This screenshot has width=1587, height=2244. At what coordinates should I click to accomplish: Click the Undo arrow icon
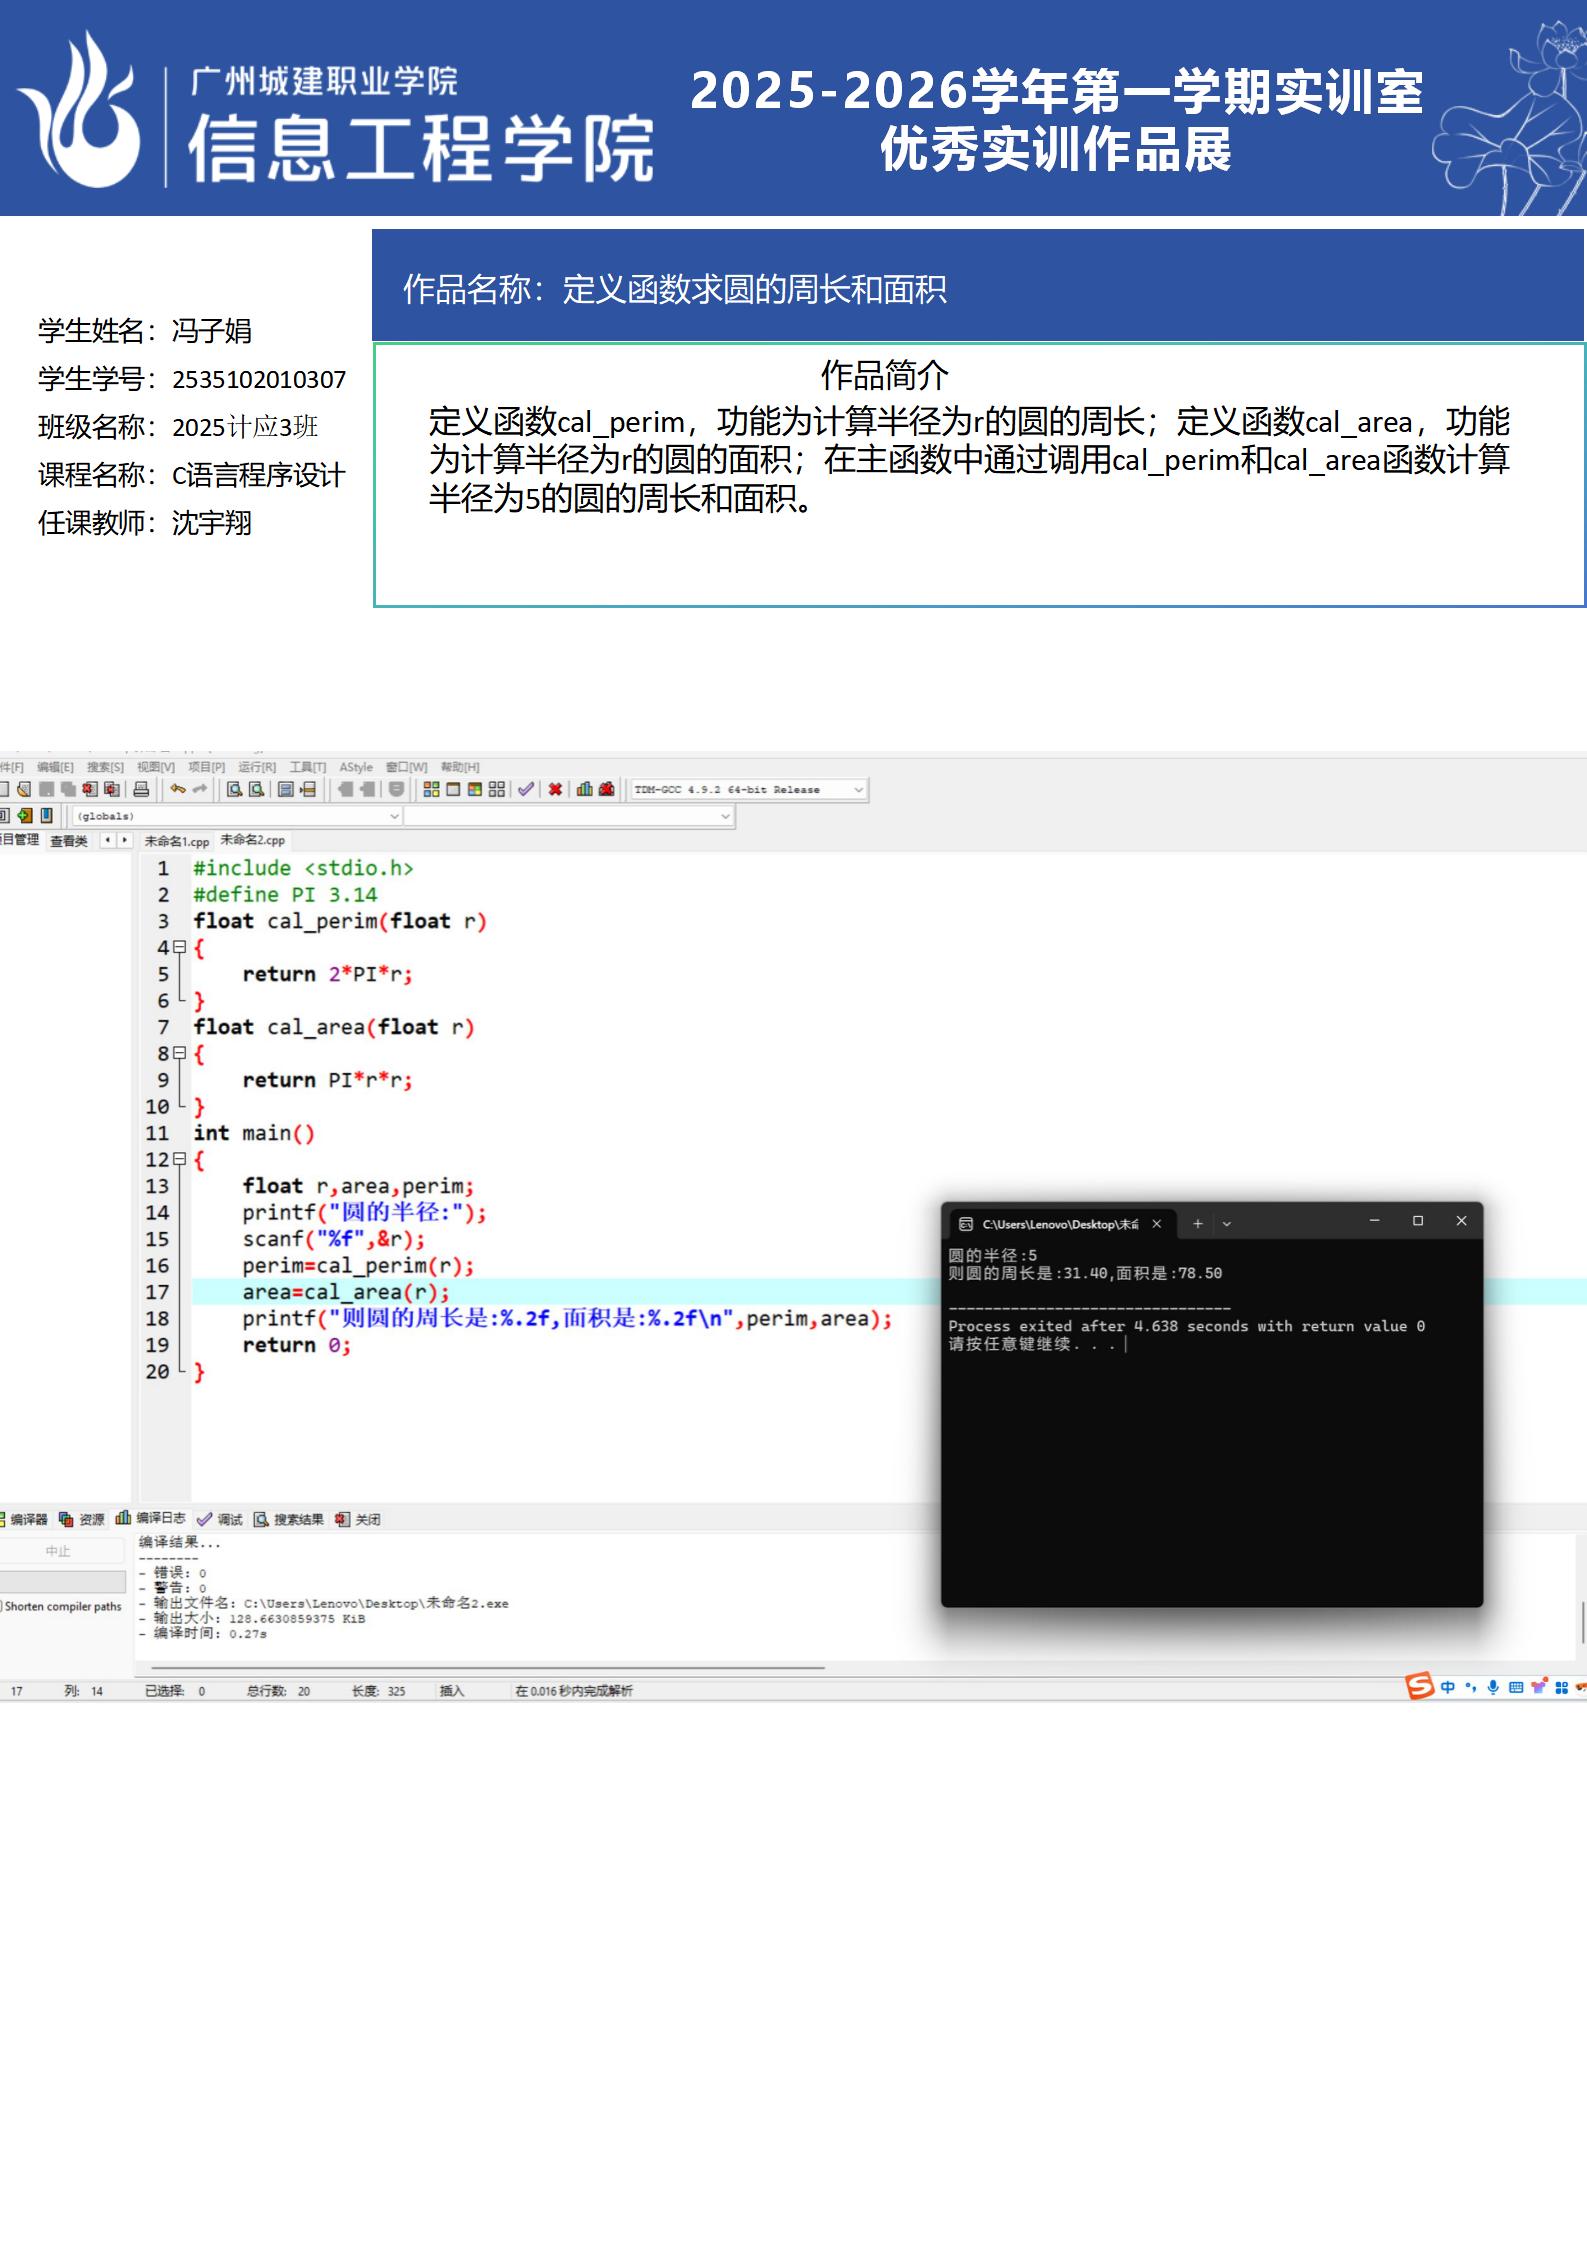click(178, 789)
